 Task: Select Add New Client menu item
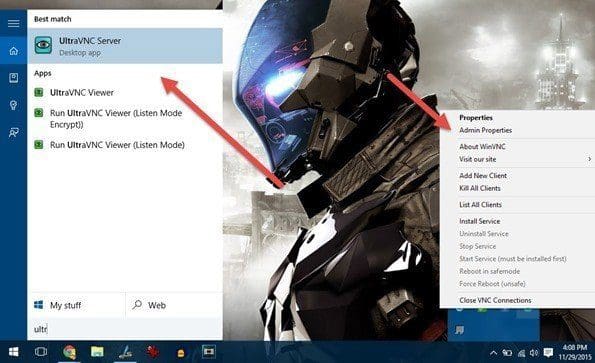[483, 176]
